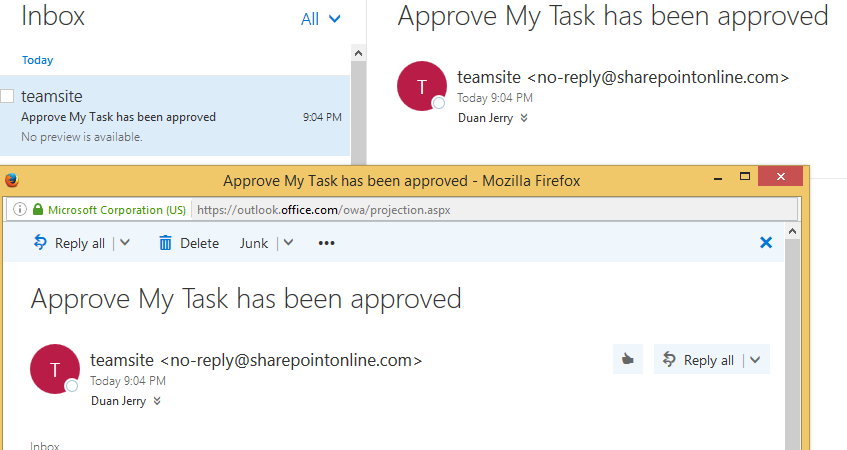Click the like thumbs-up icon

pos(628,359)
